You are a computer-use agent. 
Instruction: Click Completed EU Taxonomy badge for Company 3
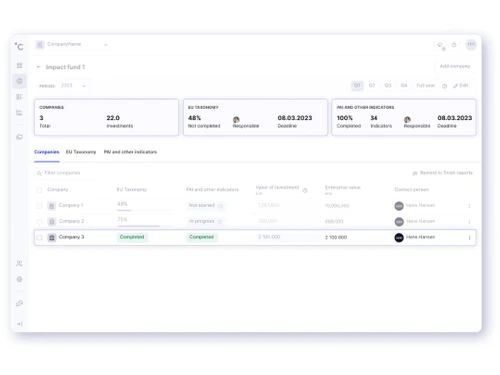coord(132,237)
